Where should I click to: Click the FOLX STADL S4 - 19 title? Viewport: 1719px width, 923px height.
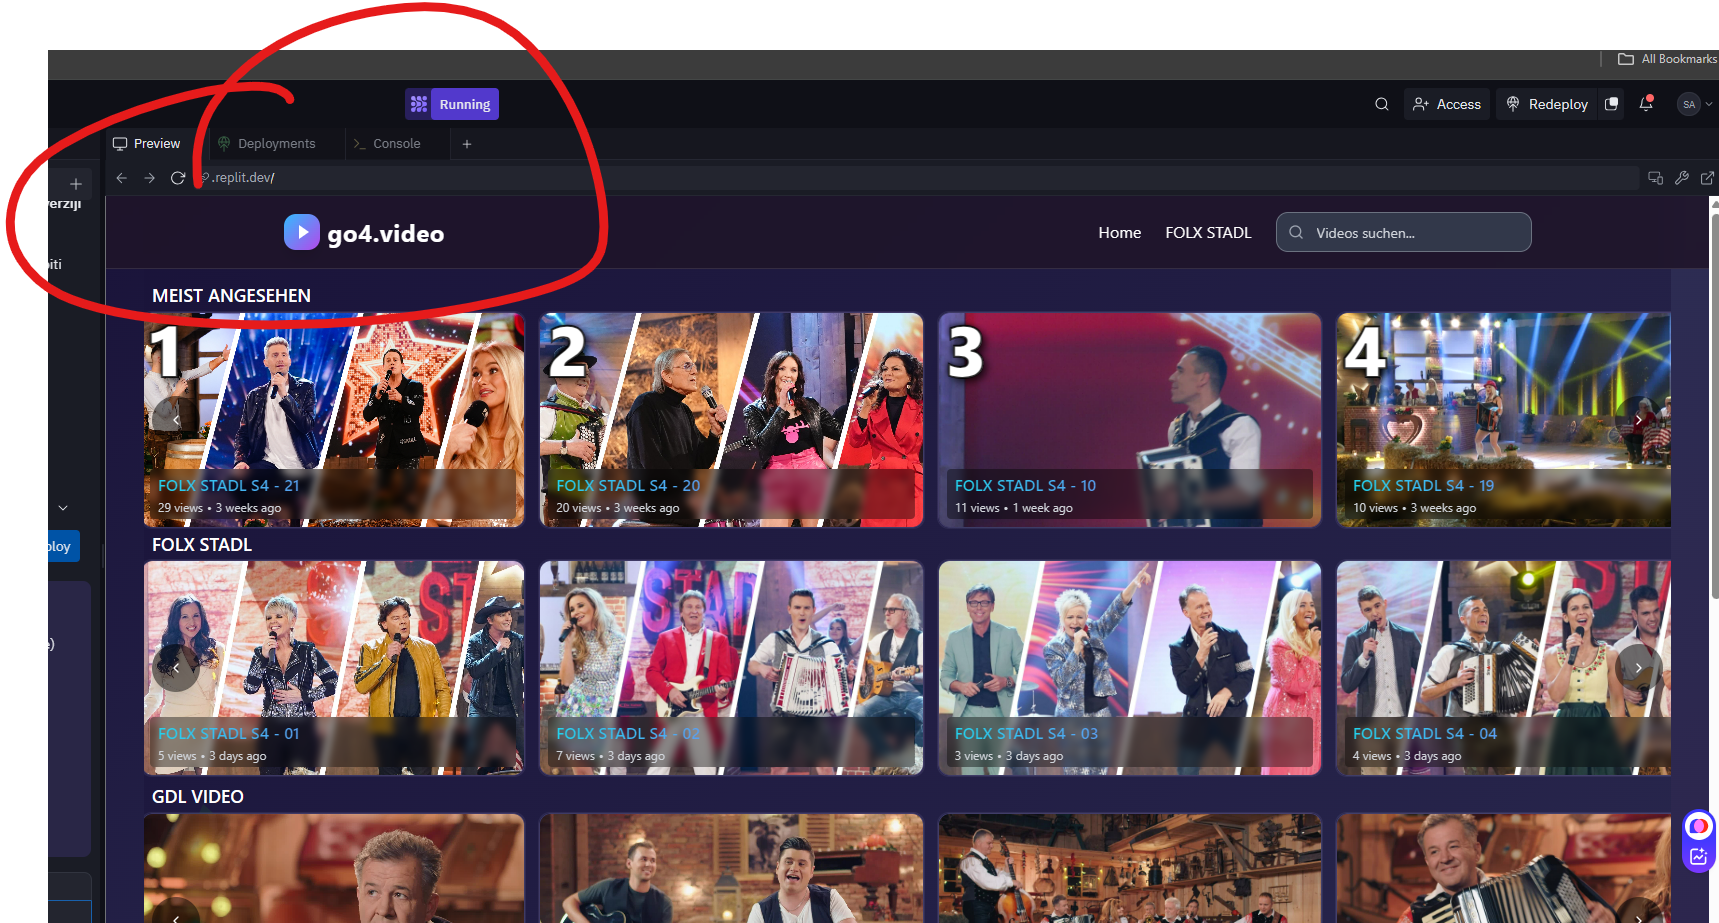1423,486
